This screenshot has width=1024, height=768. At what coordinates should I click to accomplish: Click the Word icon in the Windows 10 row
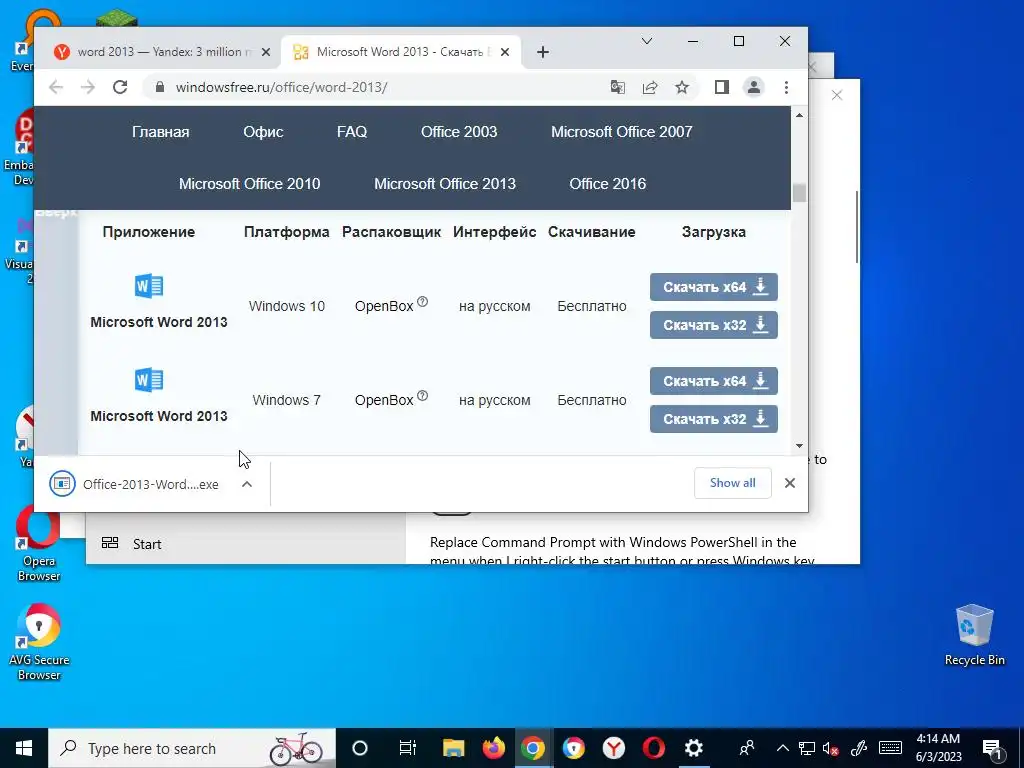(149, 286)
